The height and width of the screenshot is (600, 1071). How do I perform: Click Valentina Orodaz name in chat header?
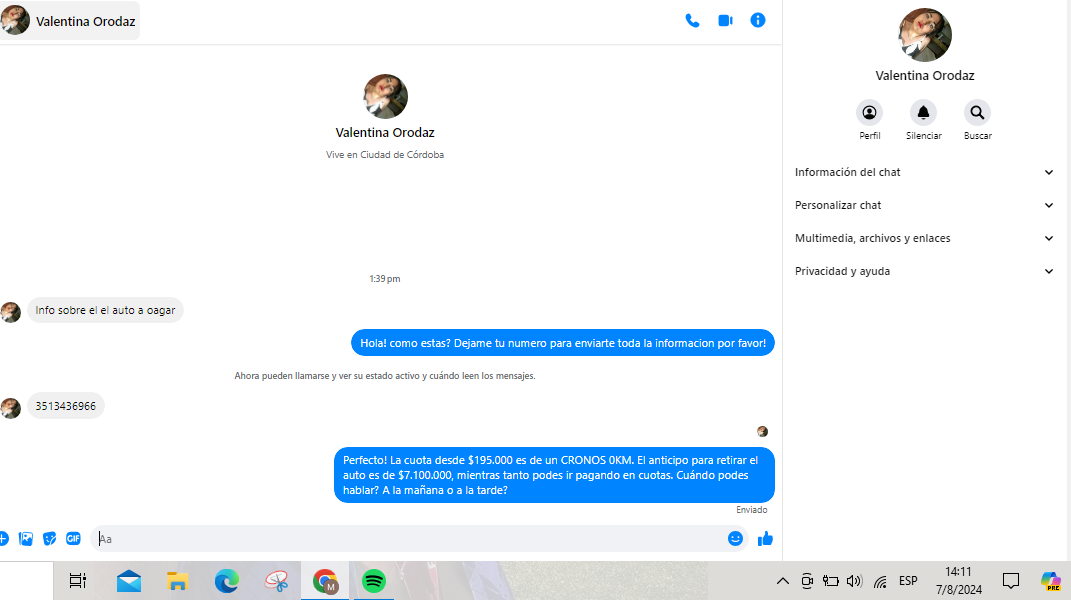click(85, 21)
